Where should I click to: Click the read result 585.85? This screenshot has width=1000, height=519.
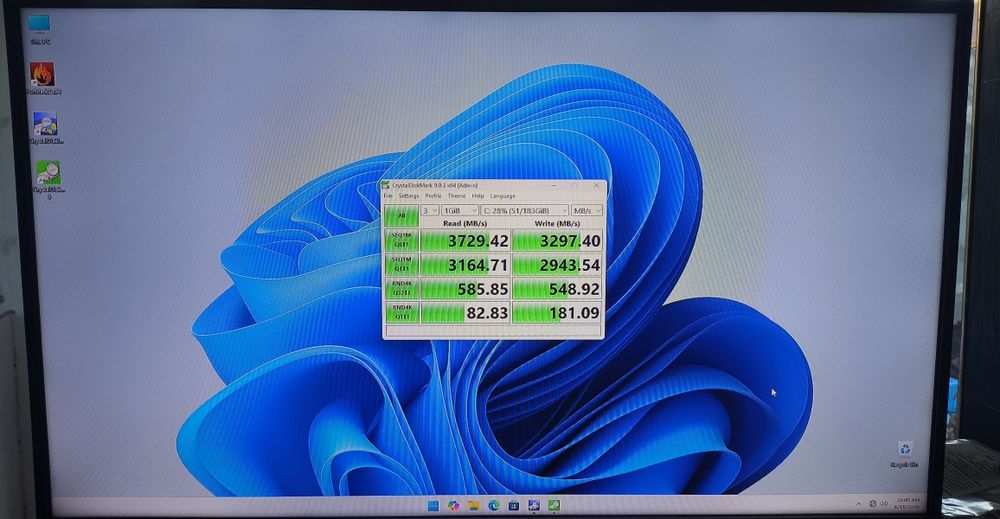(x=465, y=289)
